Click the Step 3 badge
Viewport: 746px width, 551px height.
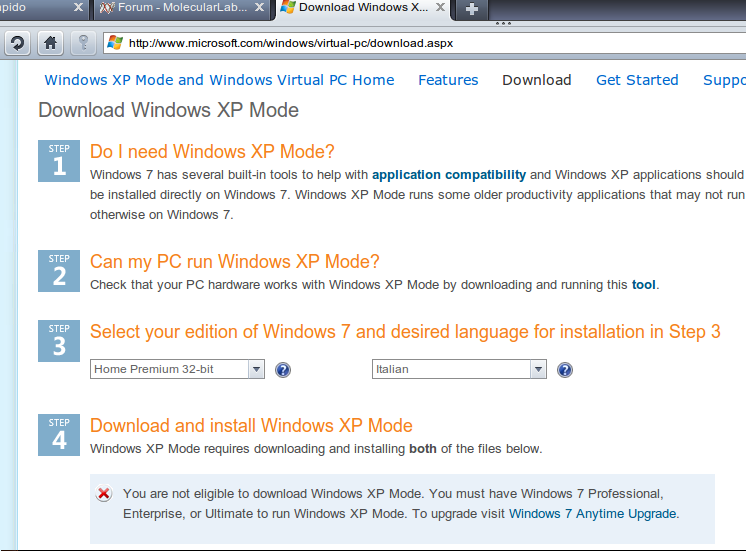pyautogui.click(x=59, y=341)
